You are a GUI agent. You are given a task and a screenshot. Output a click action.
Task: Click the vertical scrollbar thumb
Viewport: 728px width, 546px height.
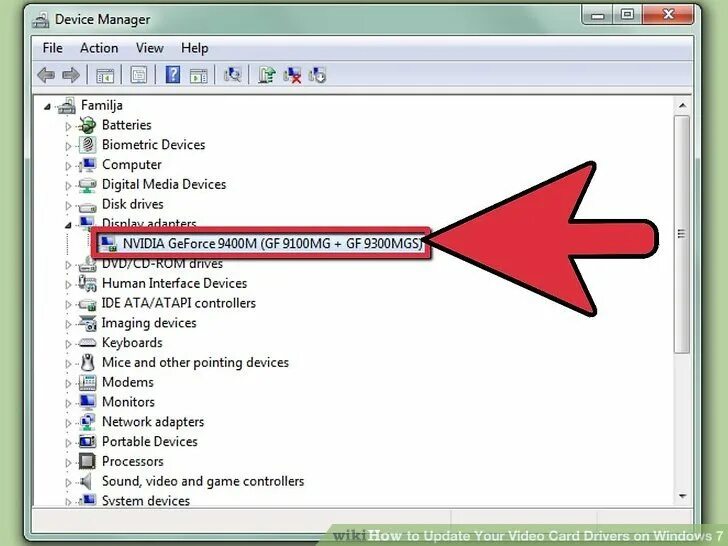point(682,234)
